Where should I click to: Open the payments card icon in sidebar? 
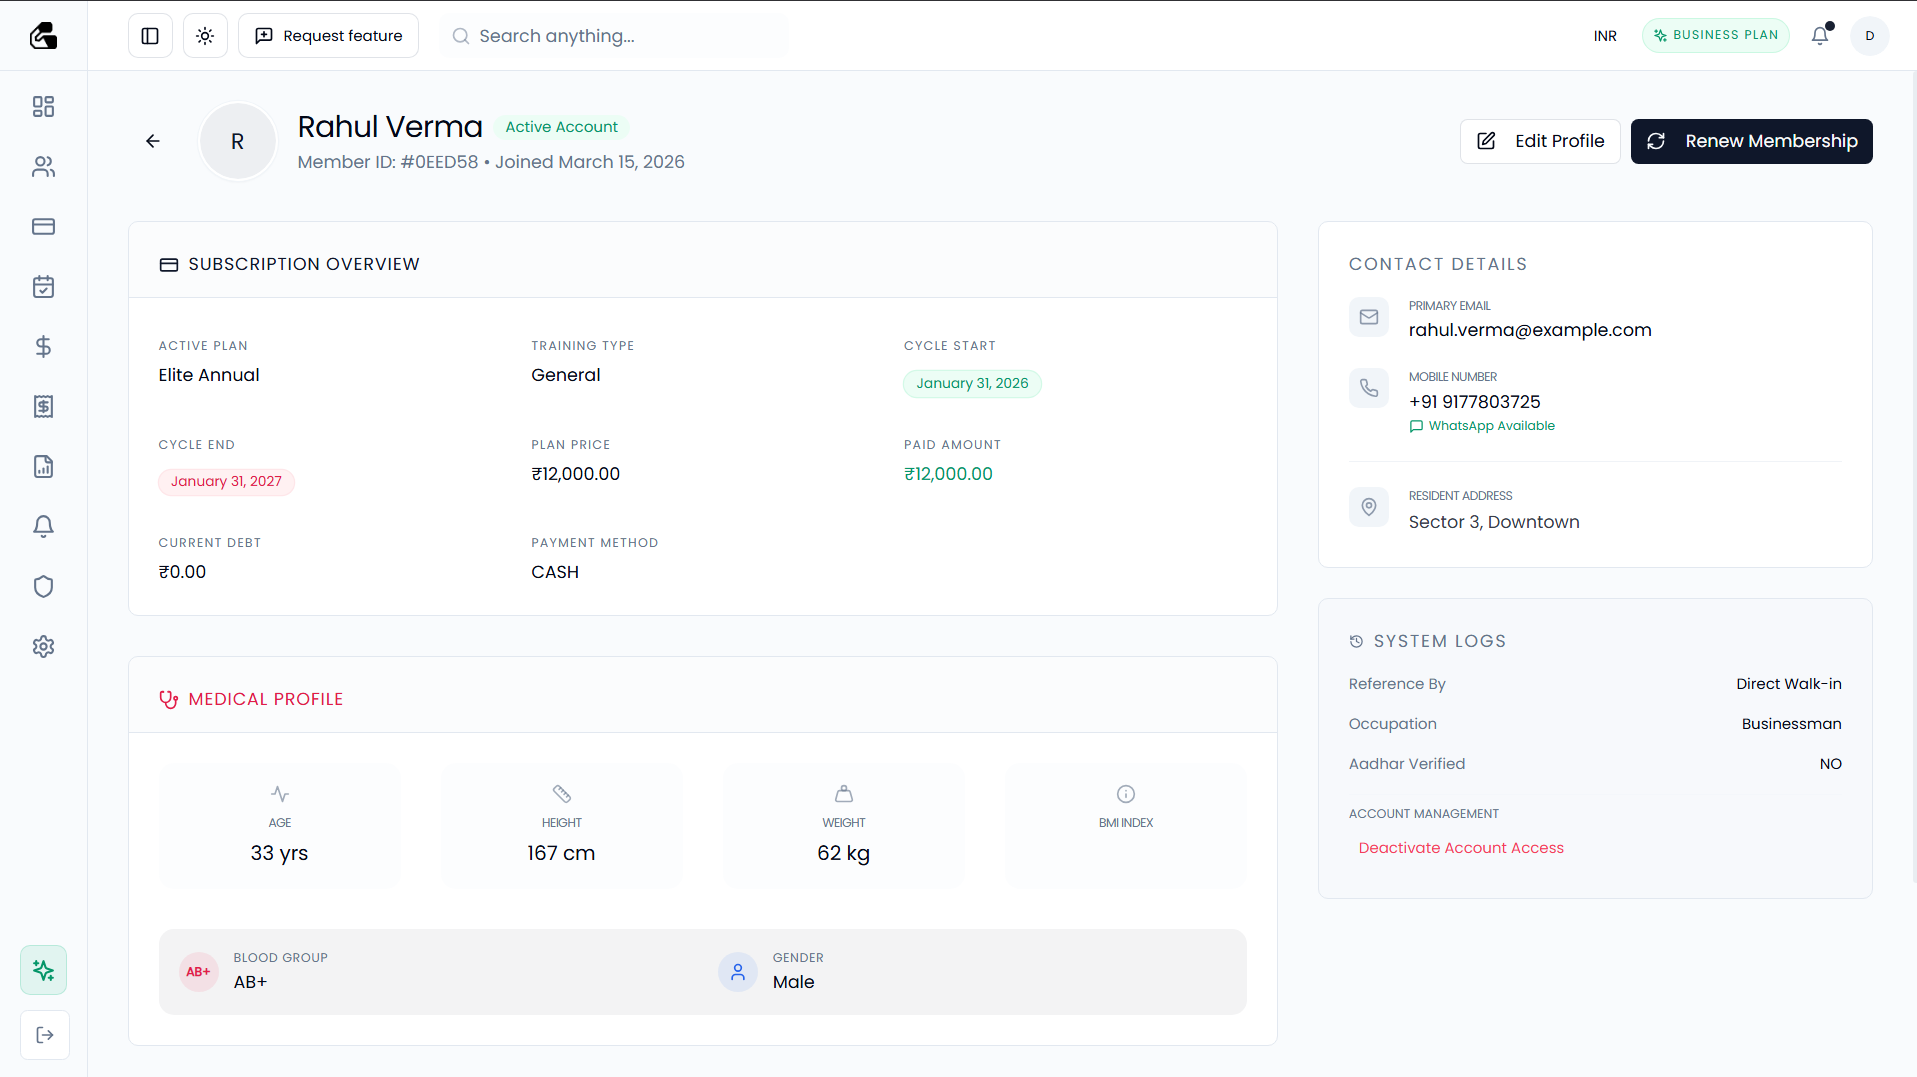43,227
